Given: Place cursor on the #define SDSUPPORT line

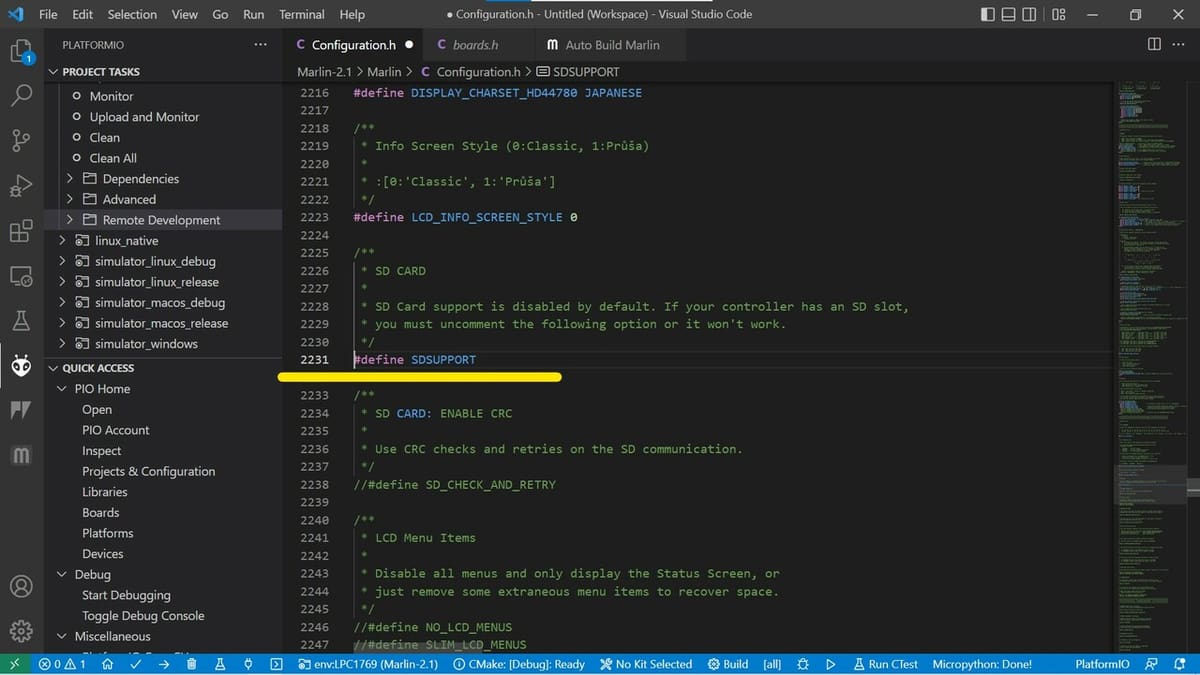Looking at the screenshot, I should pos(415,360).
